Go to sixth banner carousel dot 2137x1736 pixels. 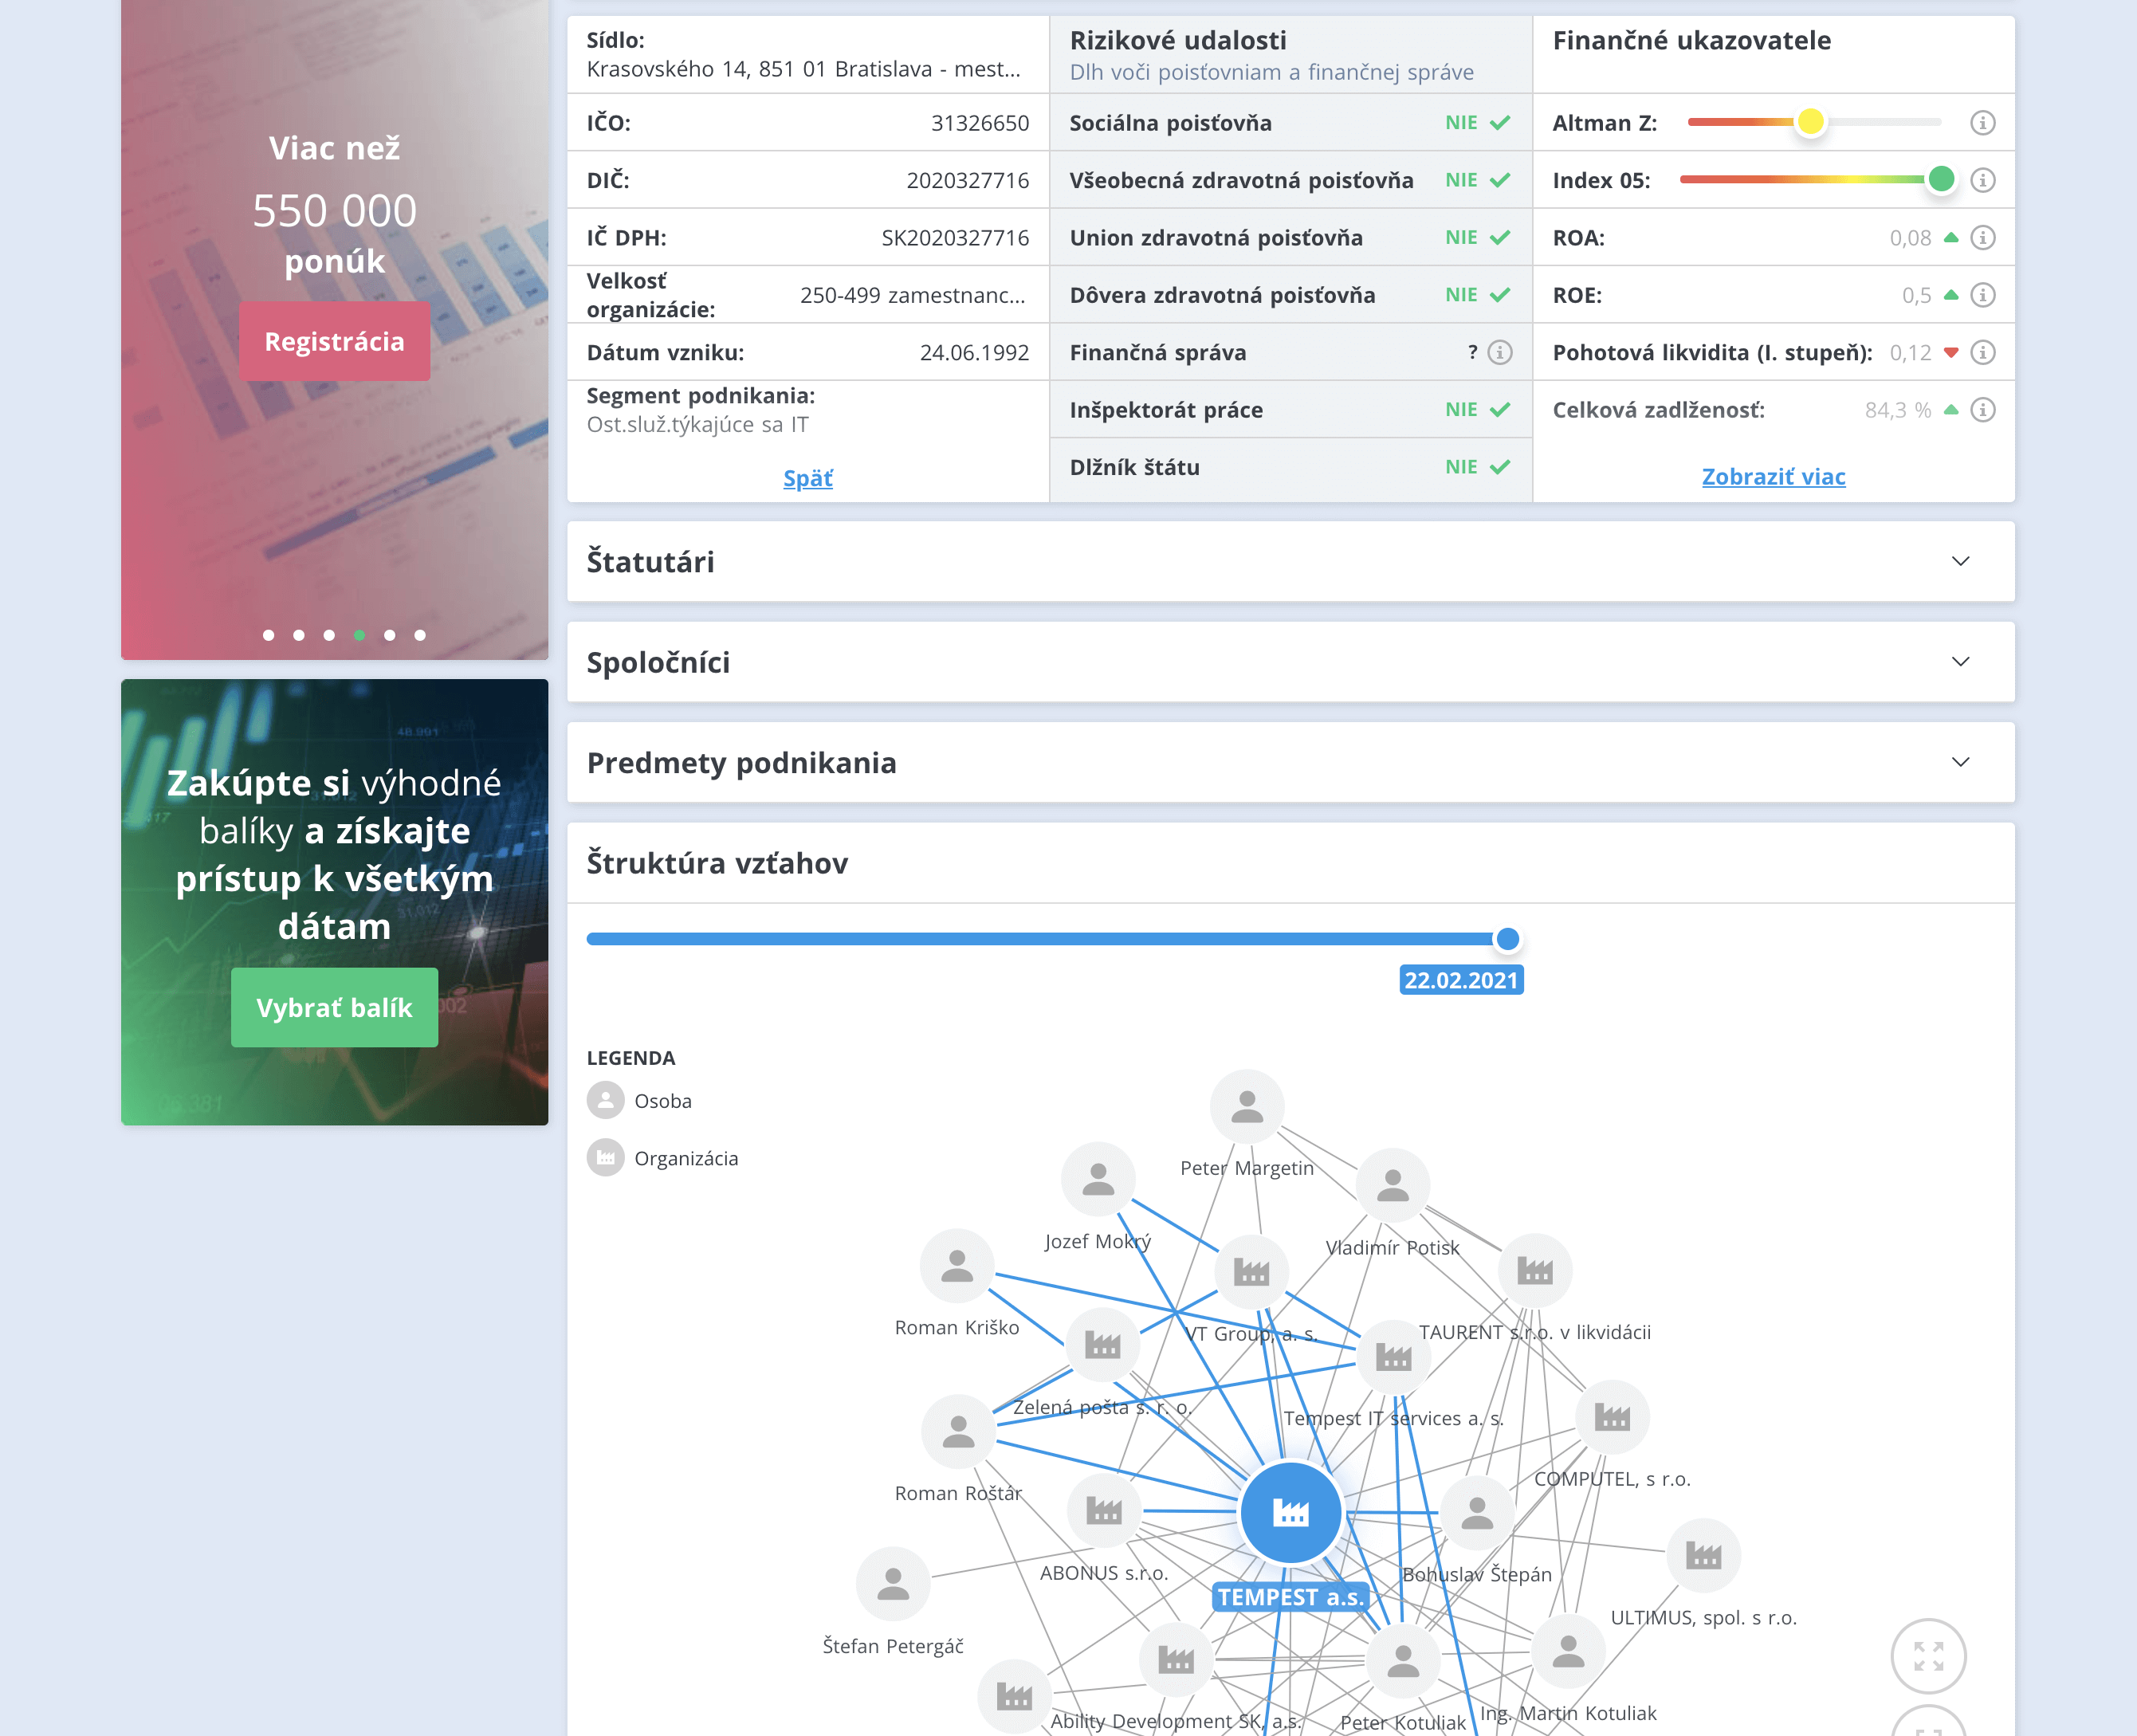tap(420, 635)
